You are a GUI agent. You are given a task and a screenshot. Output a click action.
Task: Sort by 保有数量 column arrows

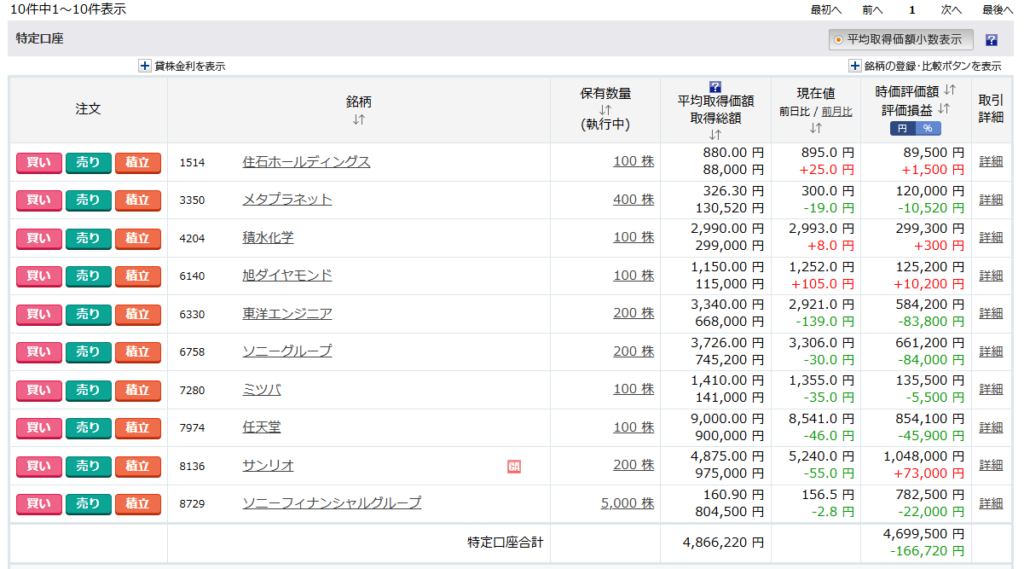pos(605,110)
